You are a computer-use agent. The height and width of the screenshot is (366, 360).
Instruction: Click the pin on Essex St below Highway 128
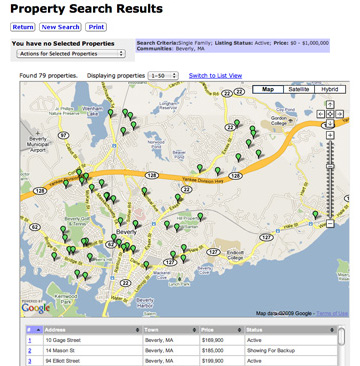[178, 198]
